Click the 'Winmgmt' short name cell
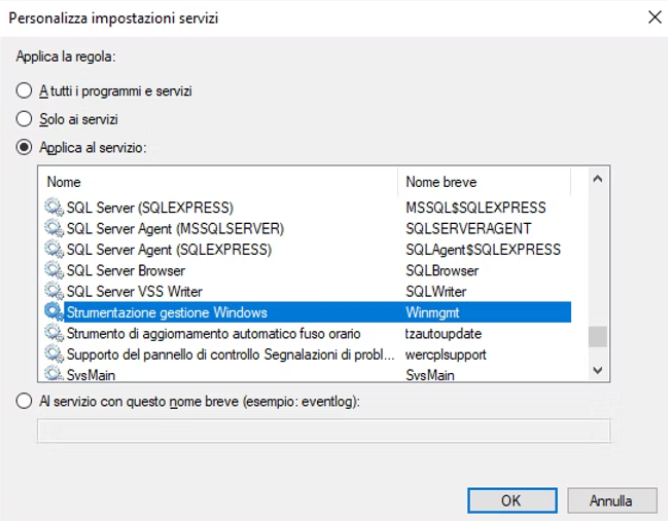The height and width of the screenshot is (521, 668). tap(432, 312)
